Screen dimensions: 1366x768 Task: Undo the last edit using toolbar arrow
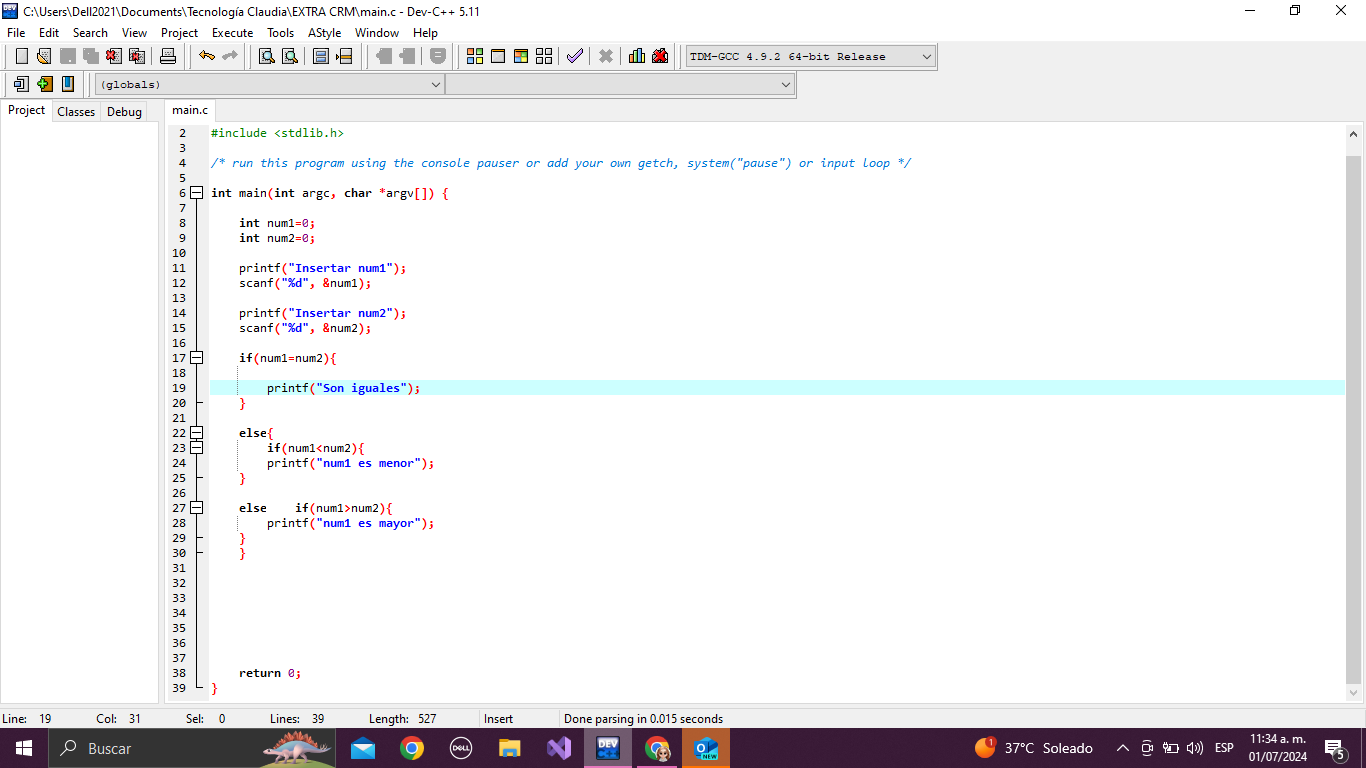[x=207, y=56]
